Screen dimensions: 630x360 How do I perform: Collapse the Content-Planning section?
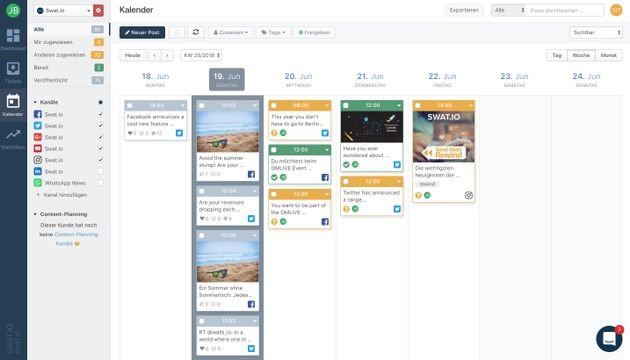(35, 214)
